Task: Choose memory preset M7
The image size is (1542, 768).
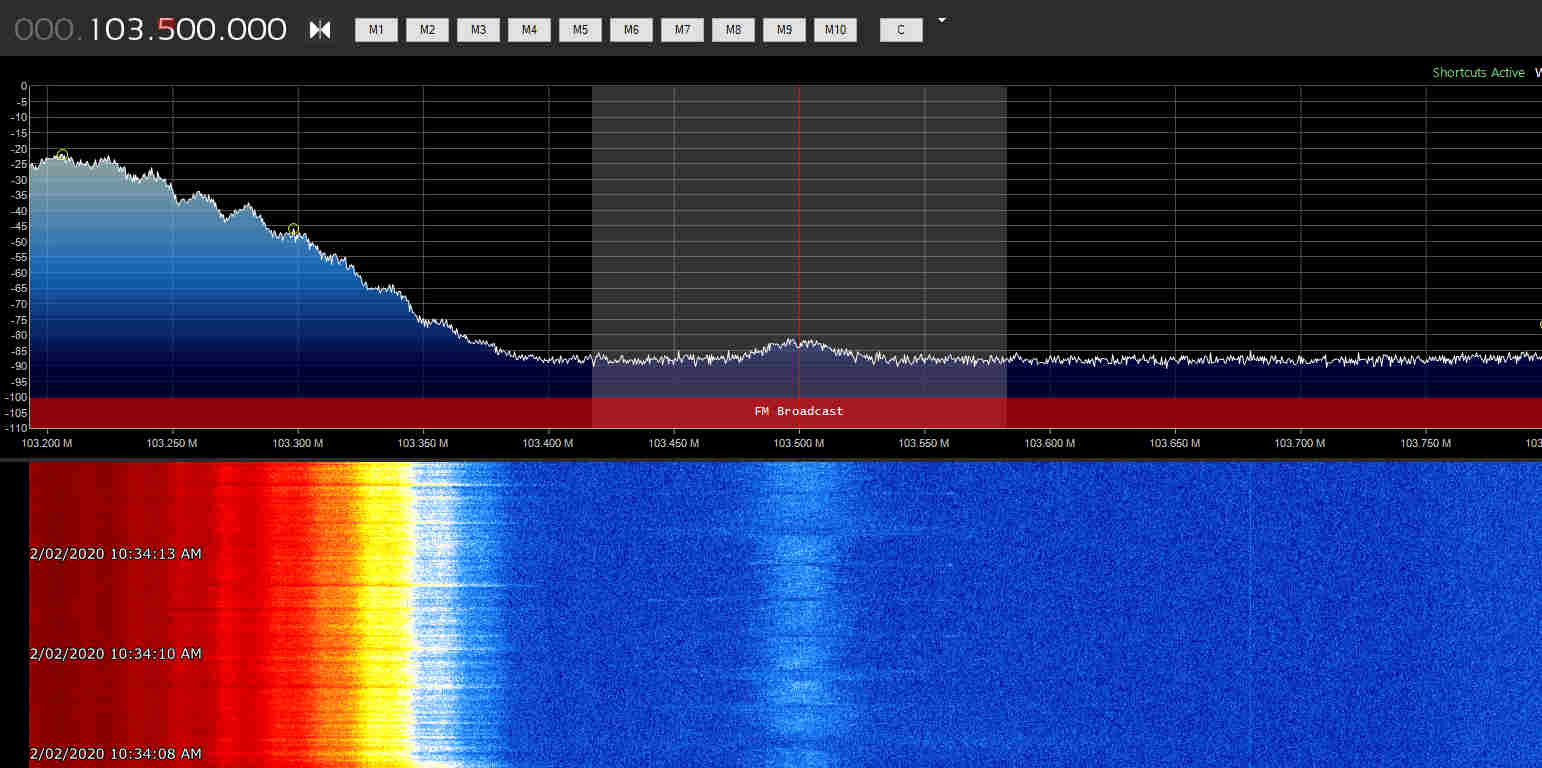Action: [x=682, y=30]
